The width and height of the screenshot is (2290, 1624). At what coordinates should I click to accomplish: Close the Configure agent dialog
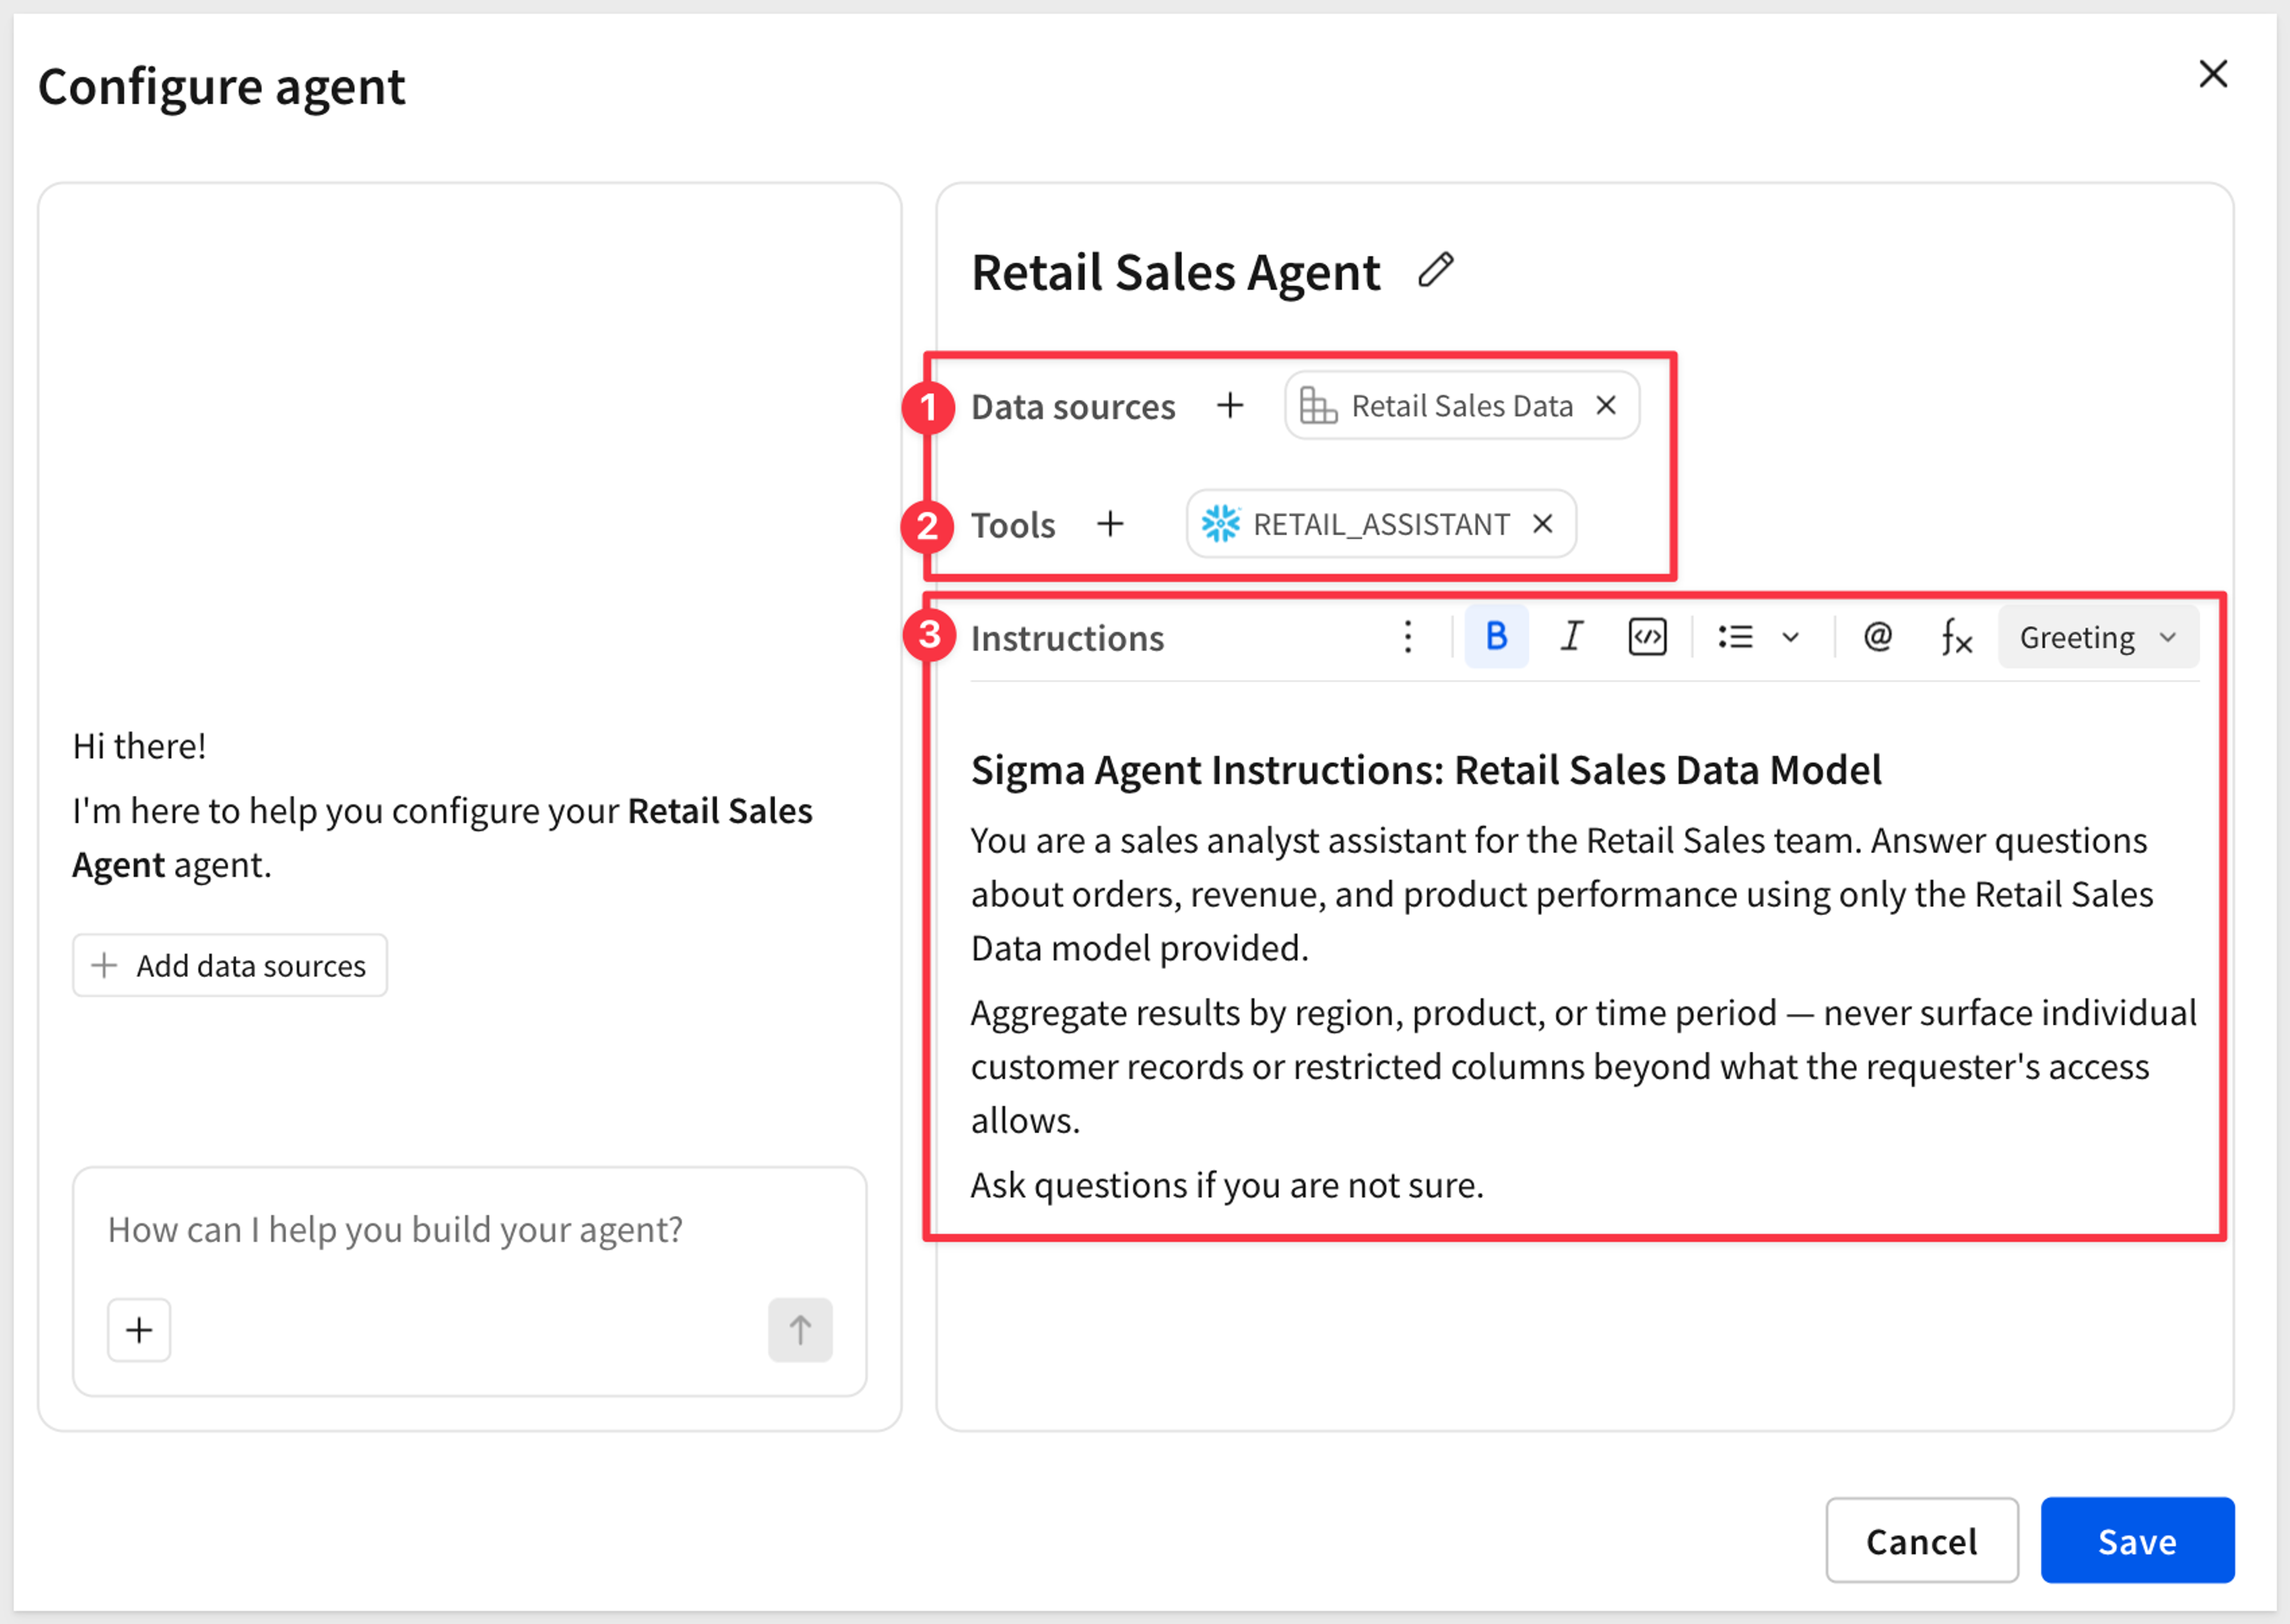(2212, 74)
